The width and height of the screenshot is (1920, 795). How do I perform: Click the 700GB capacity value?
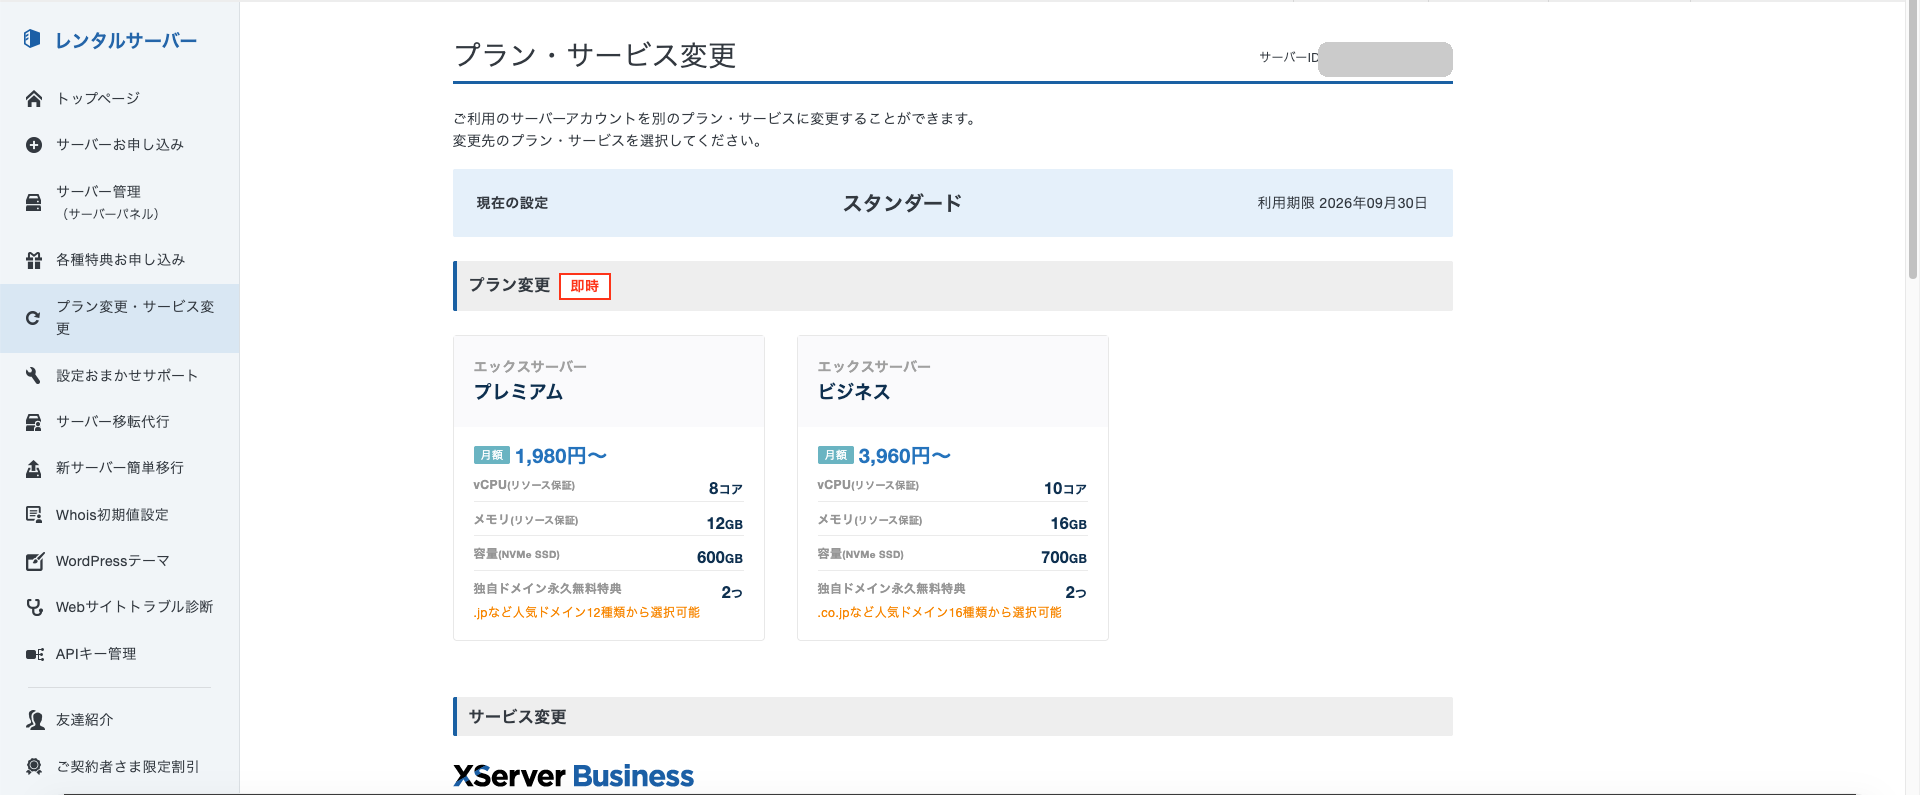pyautogui.click(x=1064, y=558)
